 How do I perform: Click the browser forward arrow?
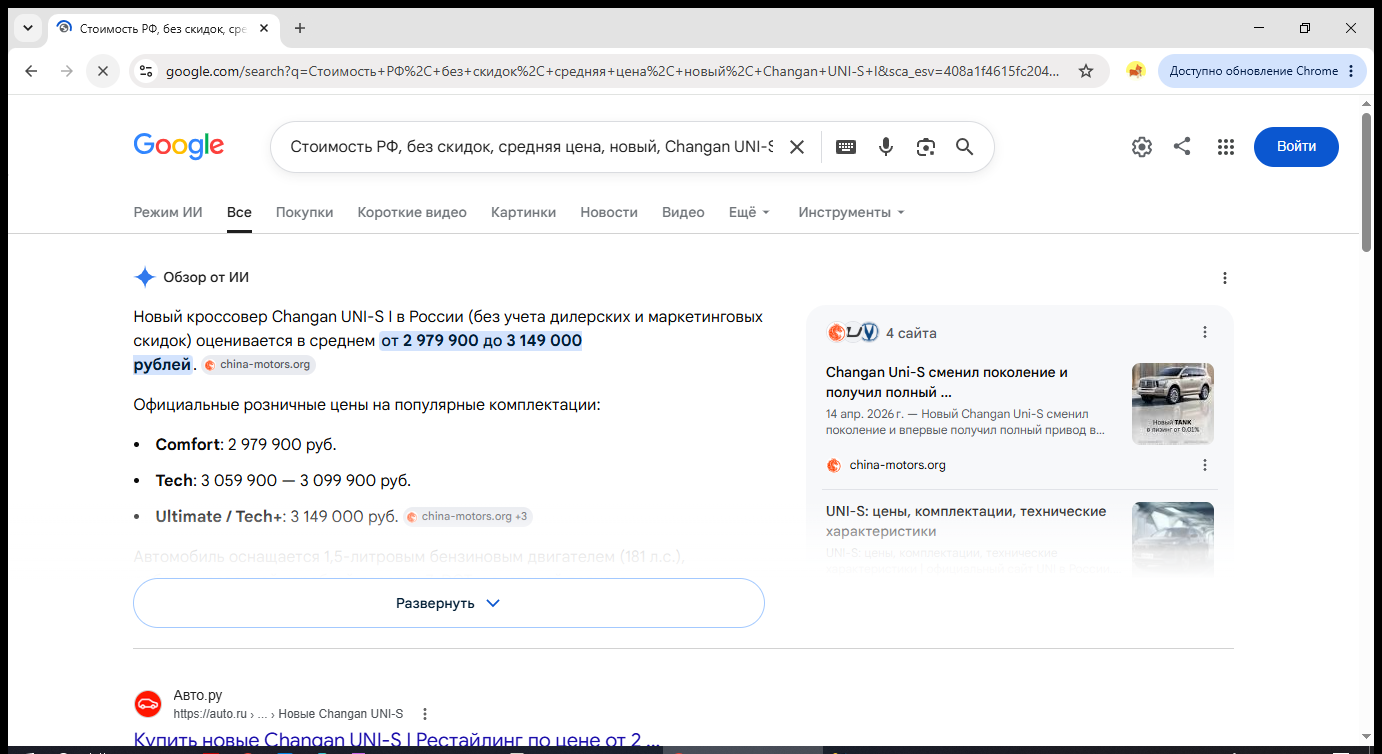[67, 71]
